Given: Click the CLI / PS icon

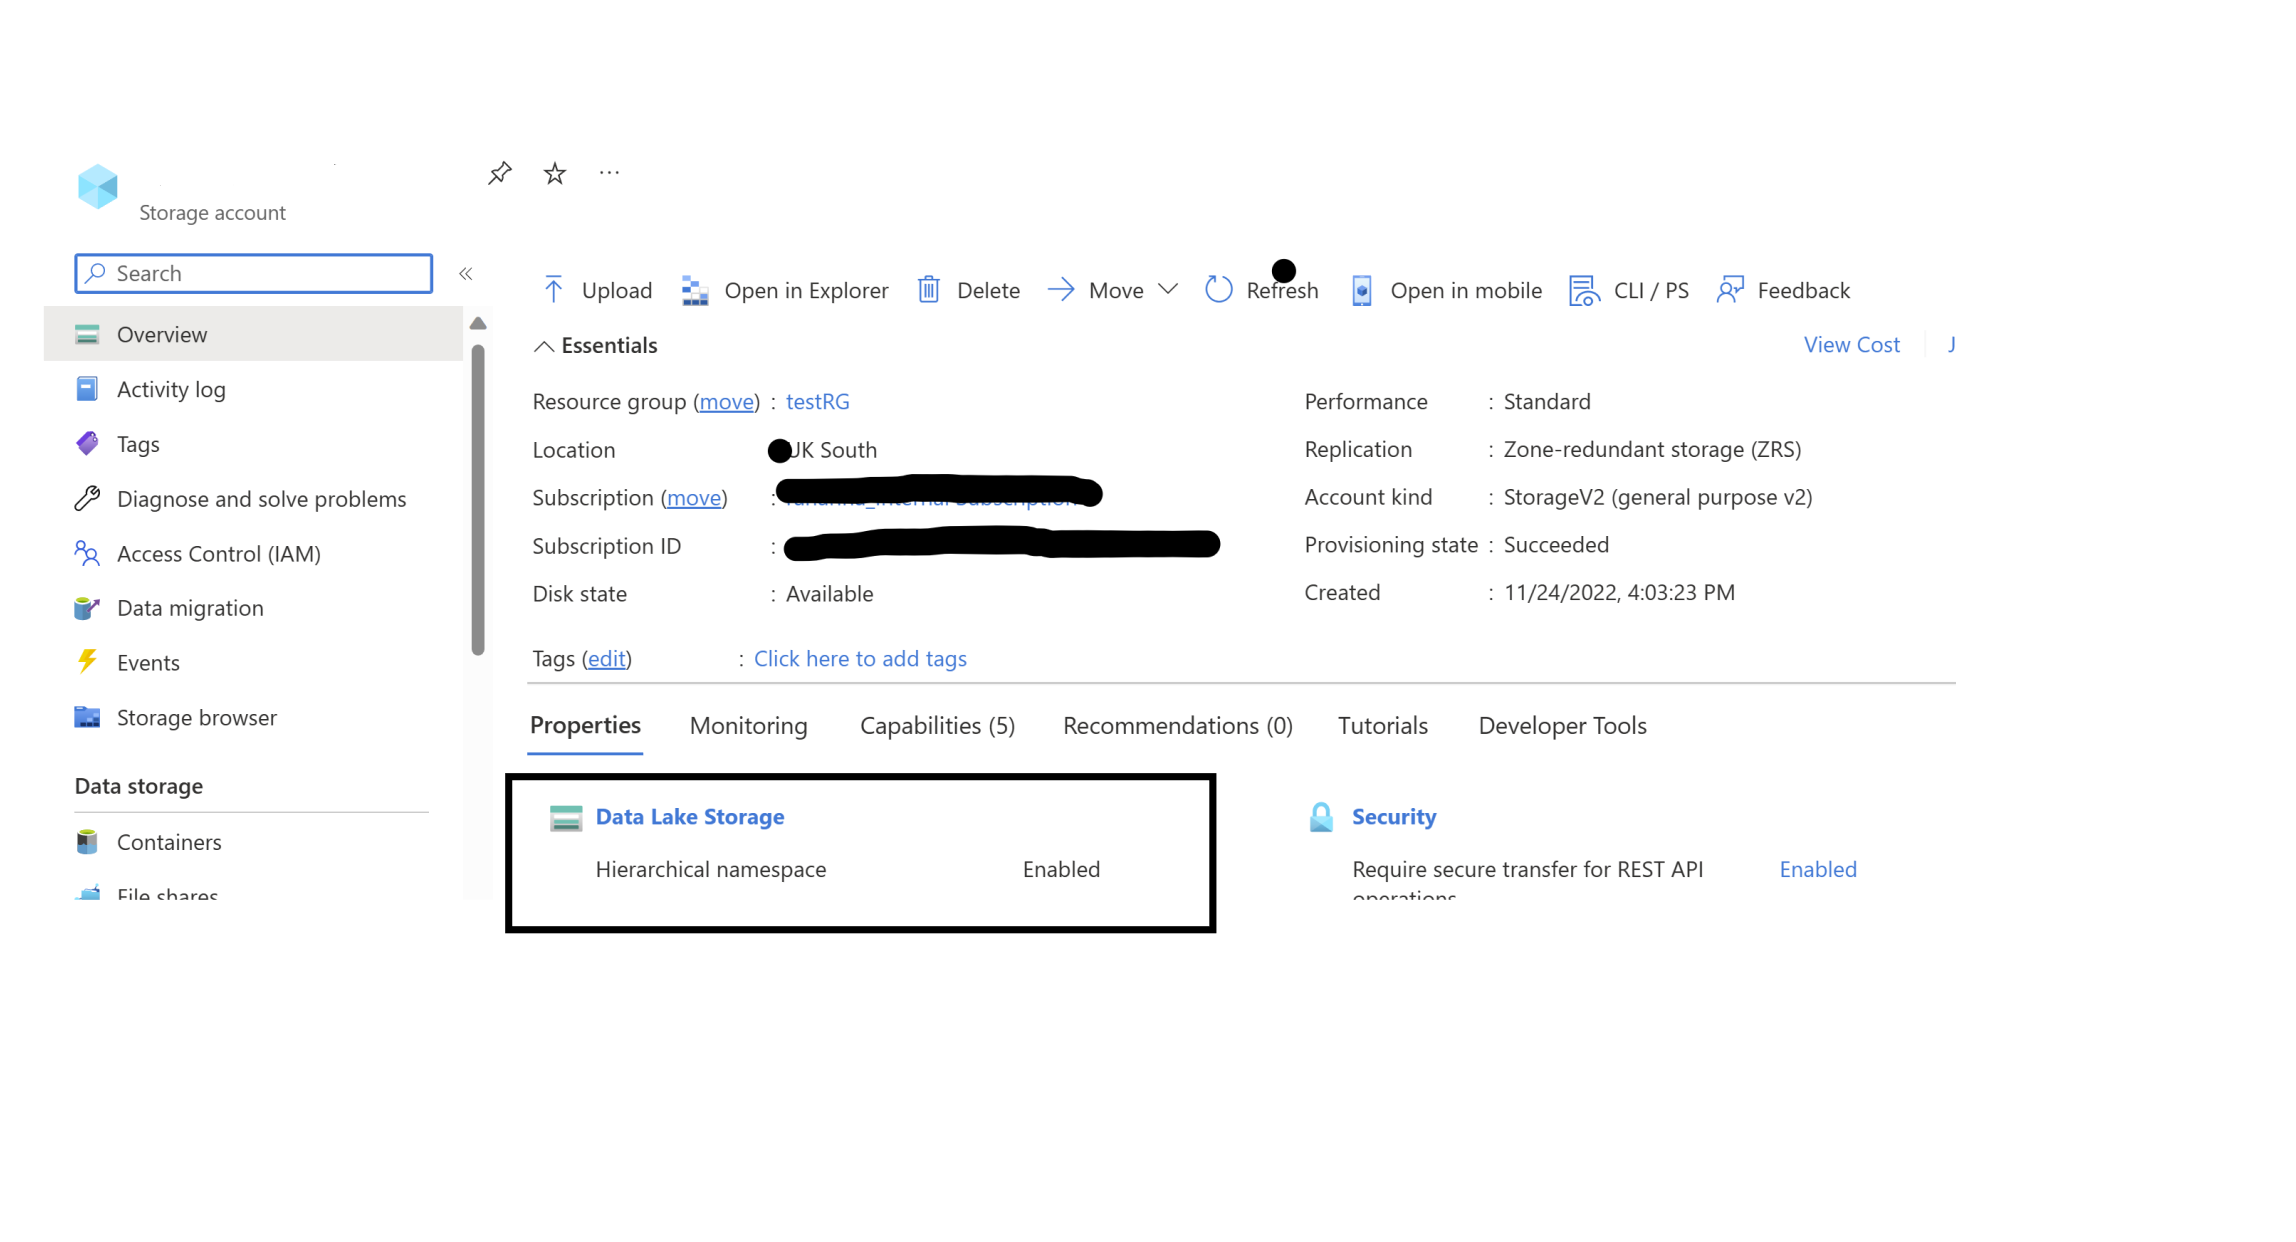Looking at the screenshot, I should (1584, 290).
